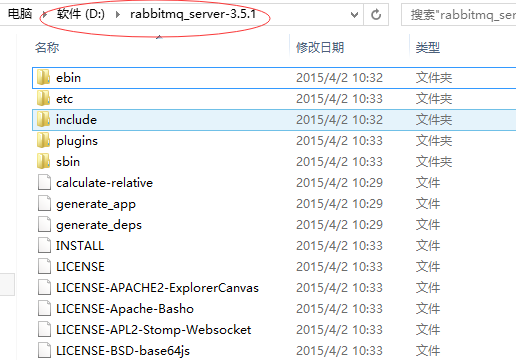Click rabbitmq_server-3.5.1 breadcrumb segment
516x360 pixels.
pyautogui.click(x=193, y=14)
